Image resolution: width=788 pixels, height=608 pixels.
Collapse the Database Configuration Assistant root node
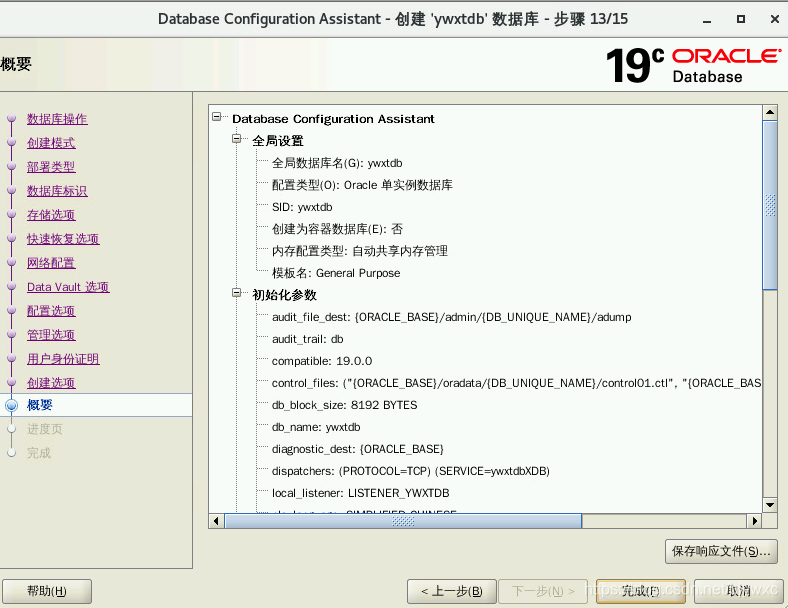(x=217, y=117)
